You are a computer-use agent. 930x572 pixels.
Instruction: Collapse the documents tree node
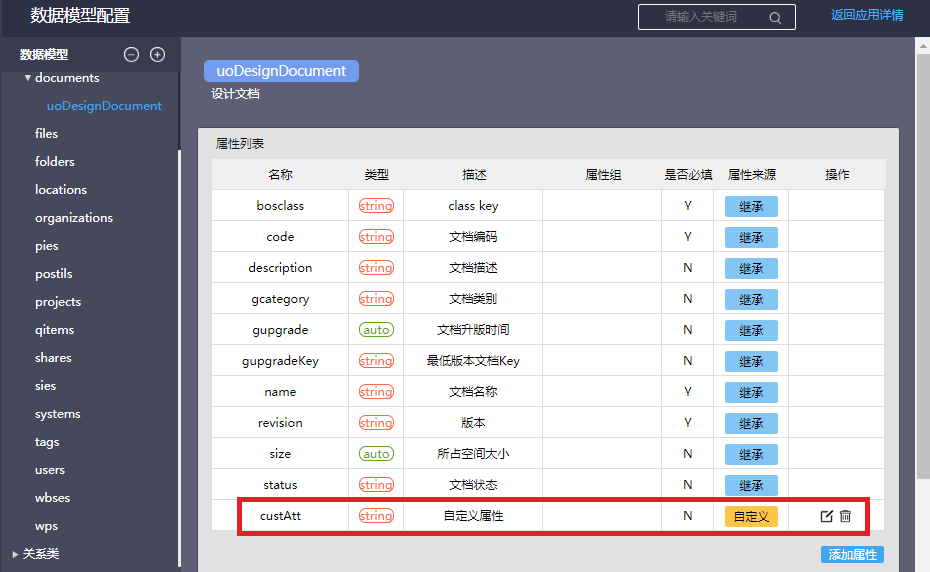coord(27,78)
